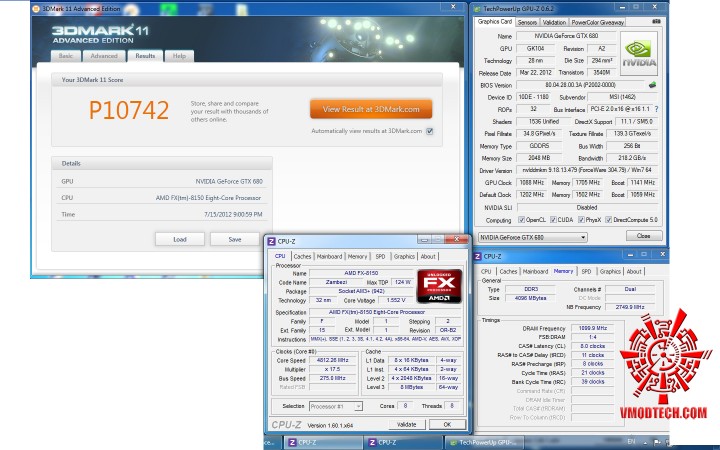The width and height of the screenshot is (720, 450).
Task: Toggle Automatically view results at 3DMark.com checkbox
Action: click(429, 131)
